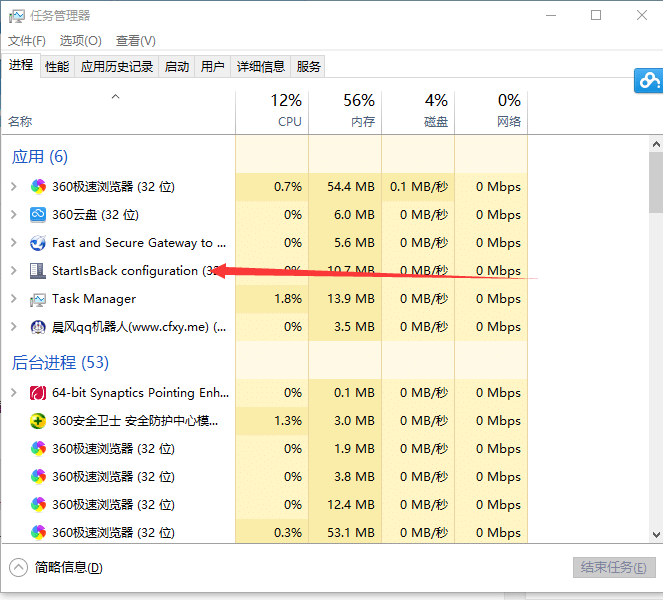Click the blue cloud widget at window edge
Image resolution: width=663 pixels, height=600 pixels.
(x=648, y=80)
